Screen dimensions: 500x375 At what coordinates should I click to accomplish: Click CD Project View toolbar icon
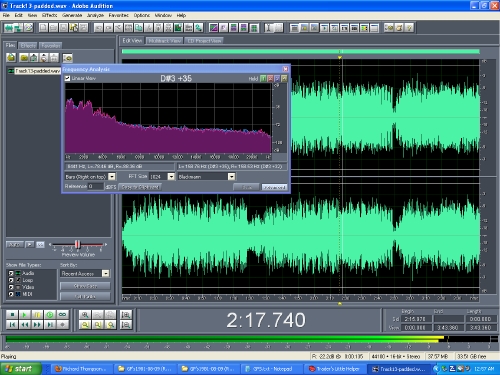click(29, 28)
